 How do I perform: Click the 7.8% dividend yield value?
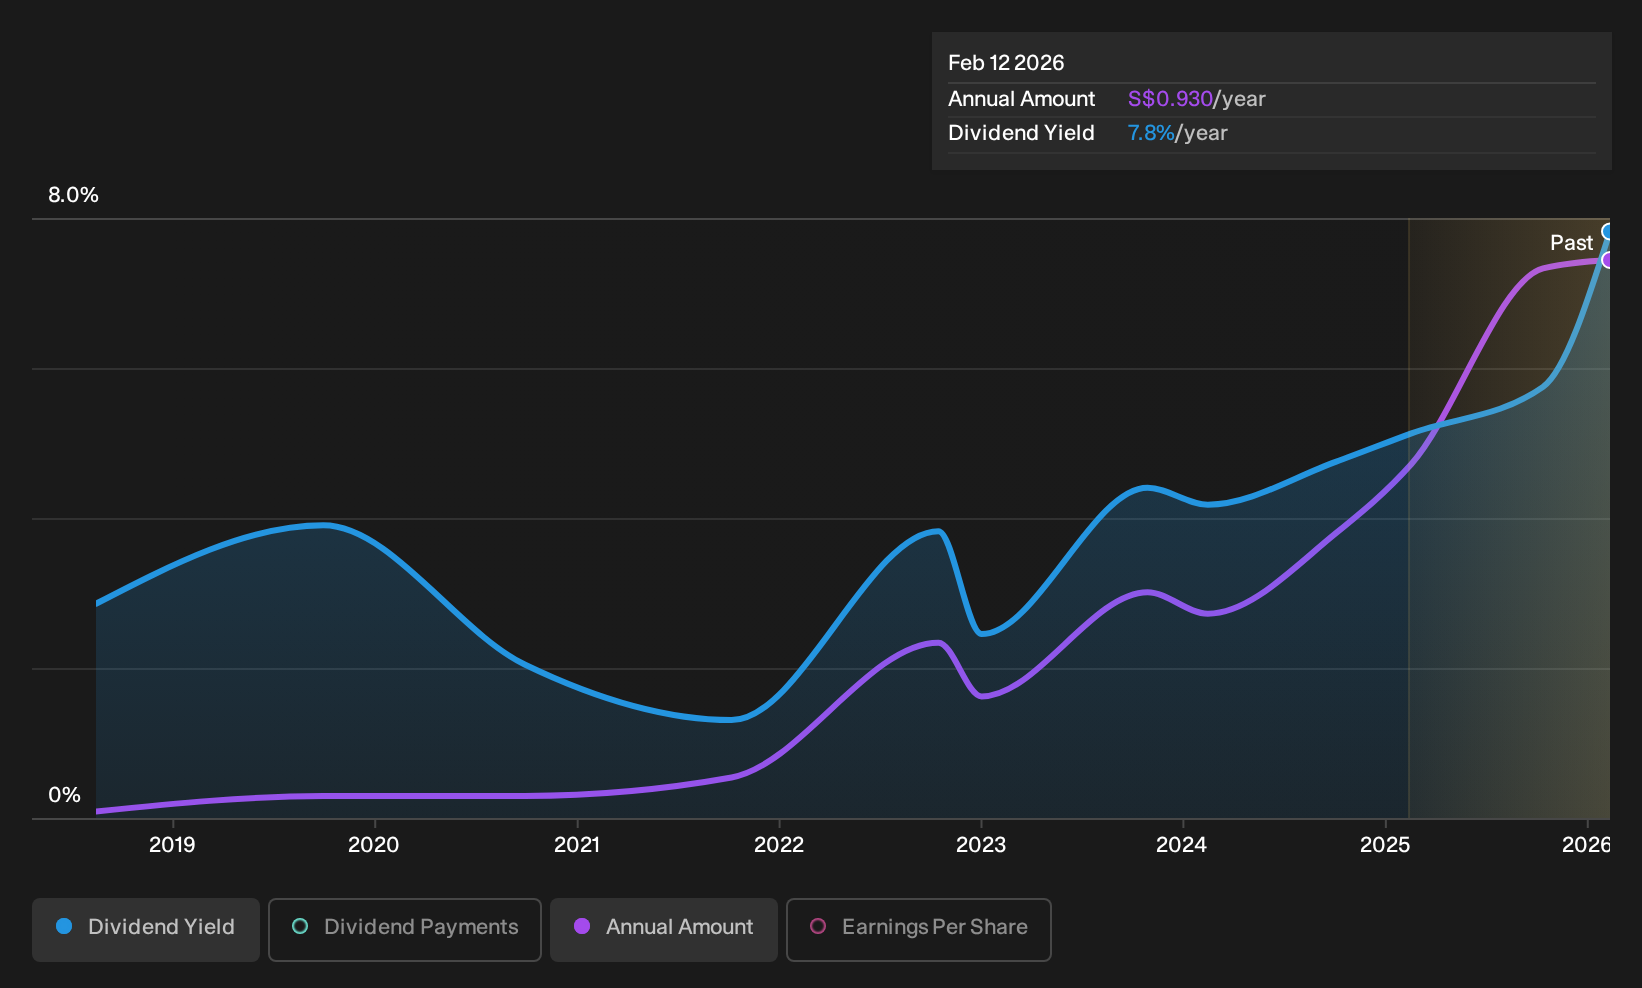tap(1151, 133)
